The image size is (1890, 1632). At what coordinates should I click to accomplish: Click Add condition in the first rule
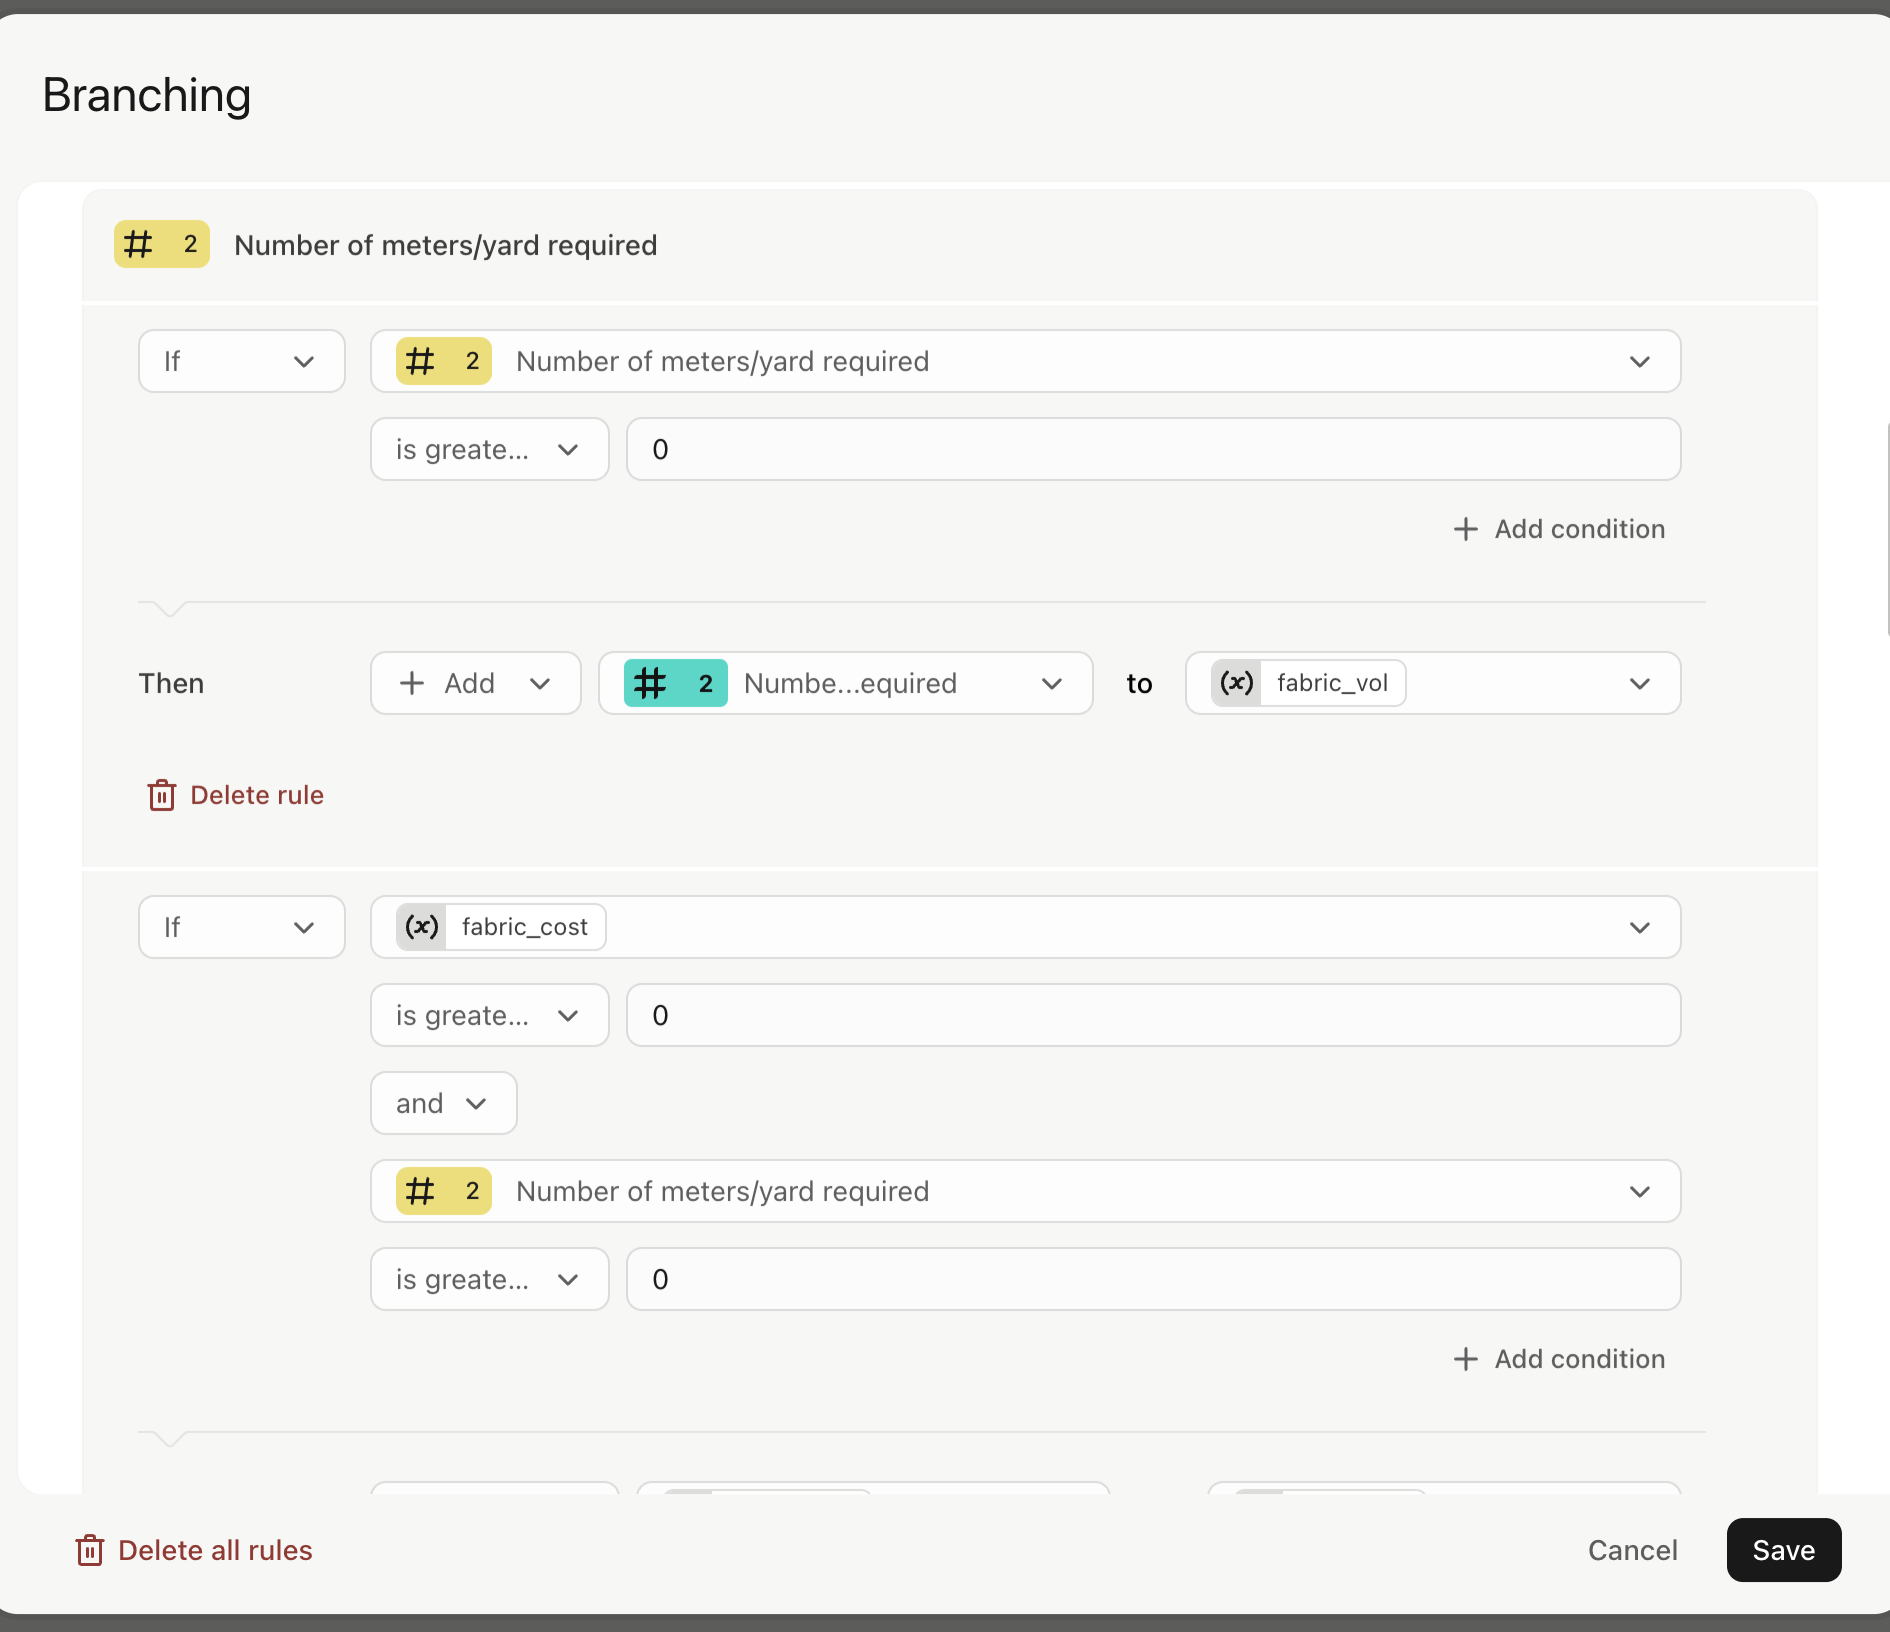point(1558,529)
